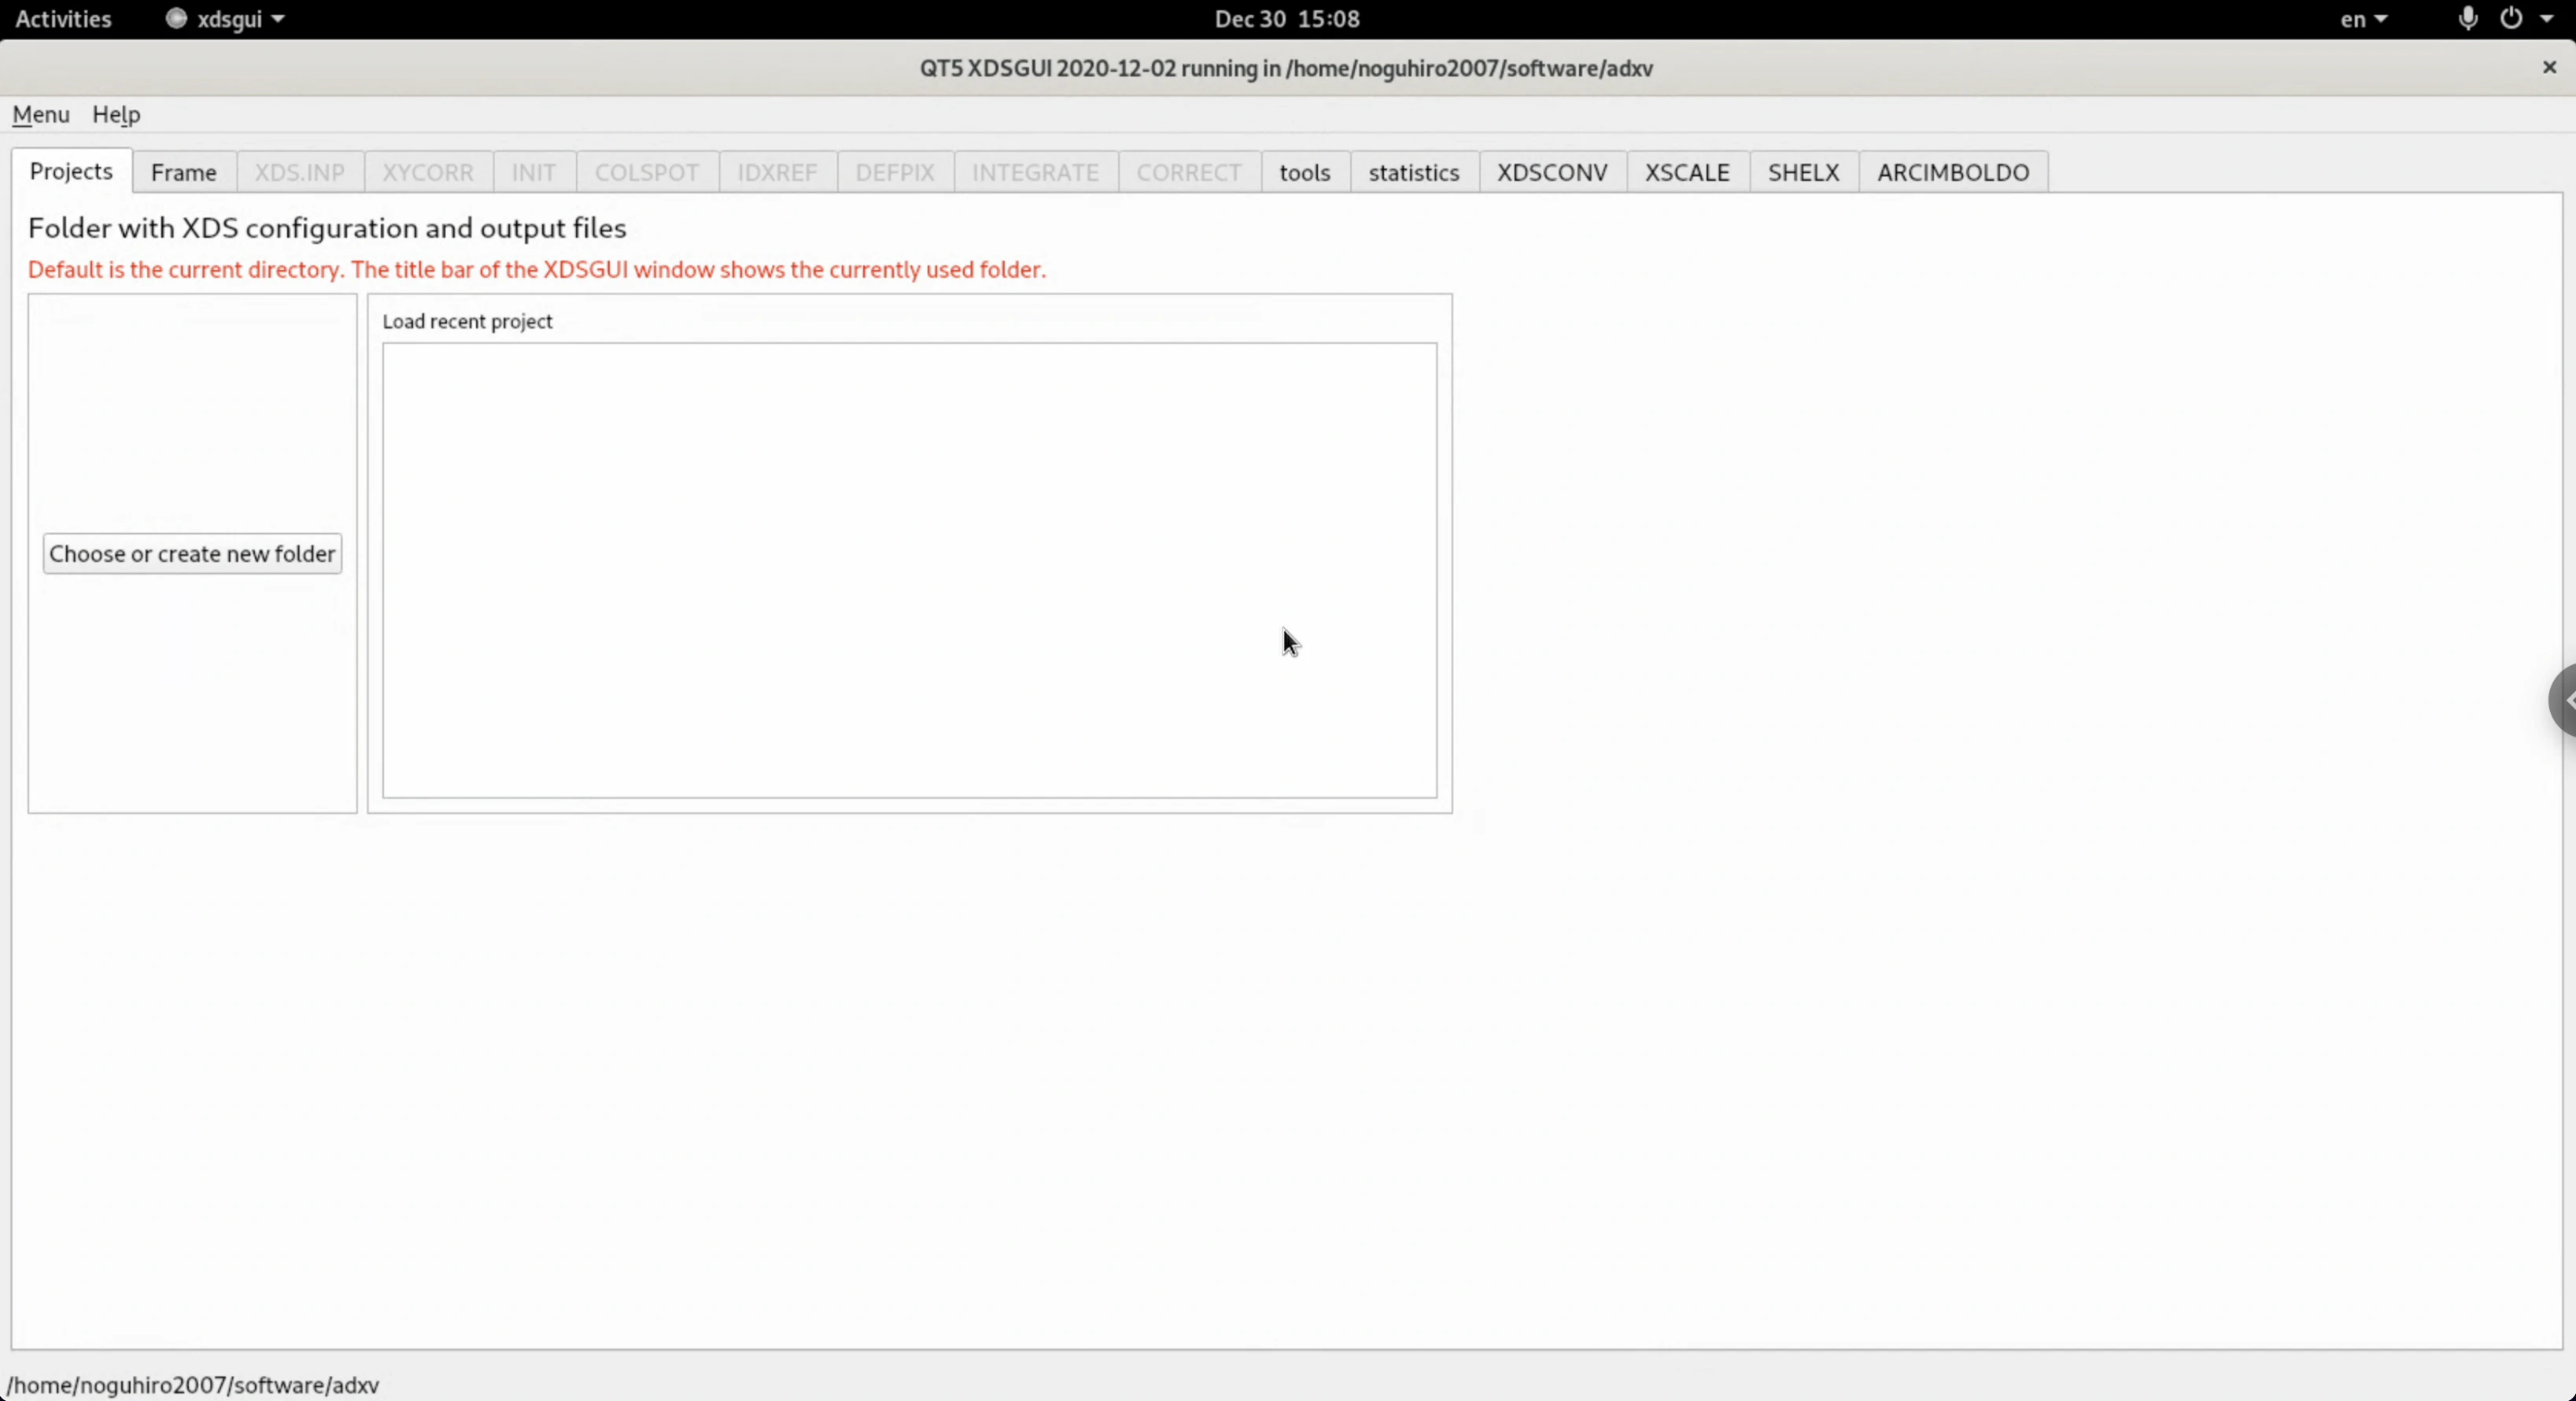
Task: Click the Load recent project label
Action: tap(467, 321)
